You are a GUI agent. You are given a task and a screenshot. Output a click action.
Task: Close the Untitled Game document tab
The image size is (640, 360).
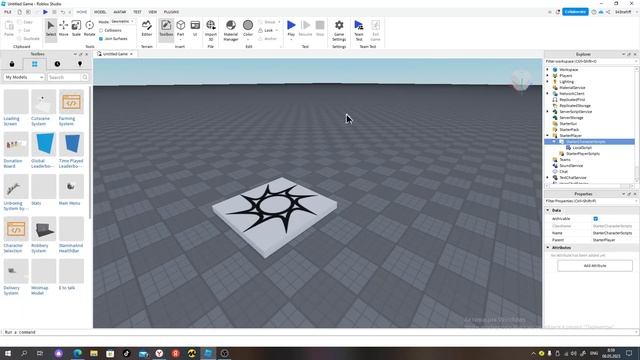click(131, 54)
